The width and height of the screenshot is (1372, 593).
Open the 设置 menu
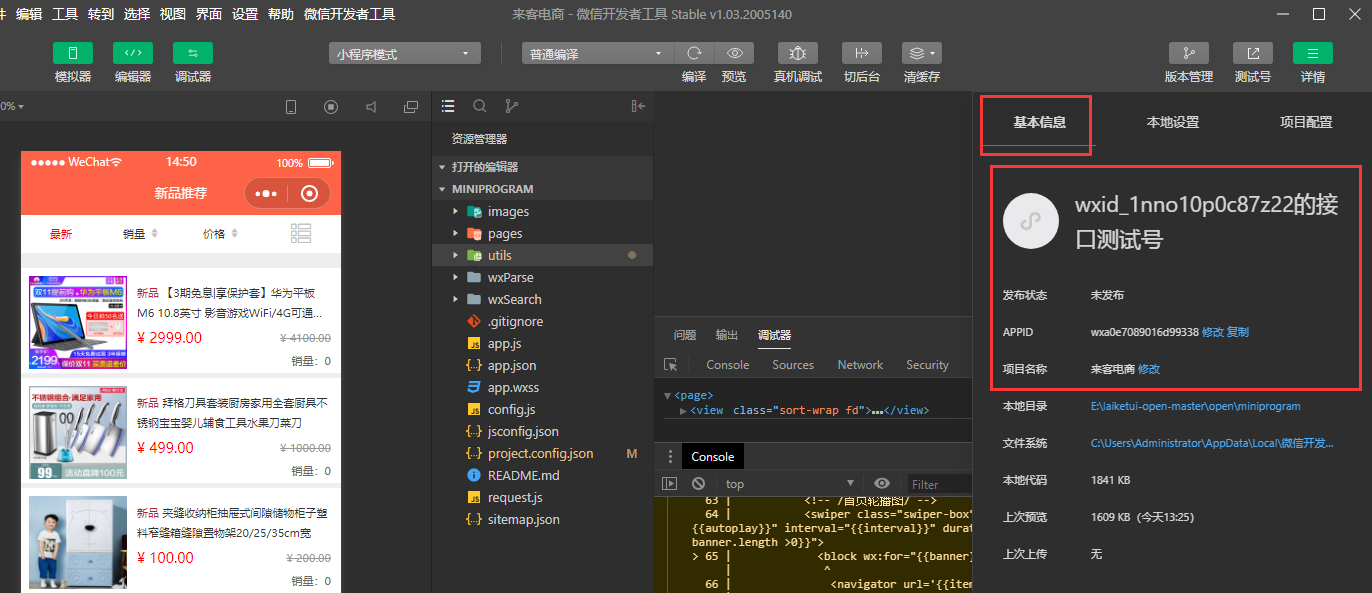pyautogui.click(x=245, y=14)
